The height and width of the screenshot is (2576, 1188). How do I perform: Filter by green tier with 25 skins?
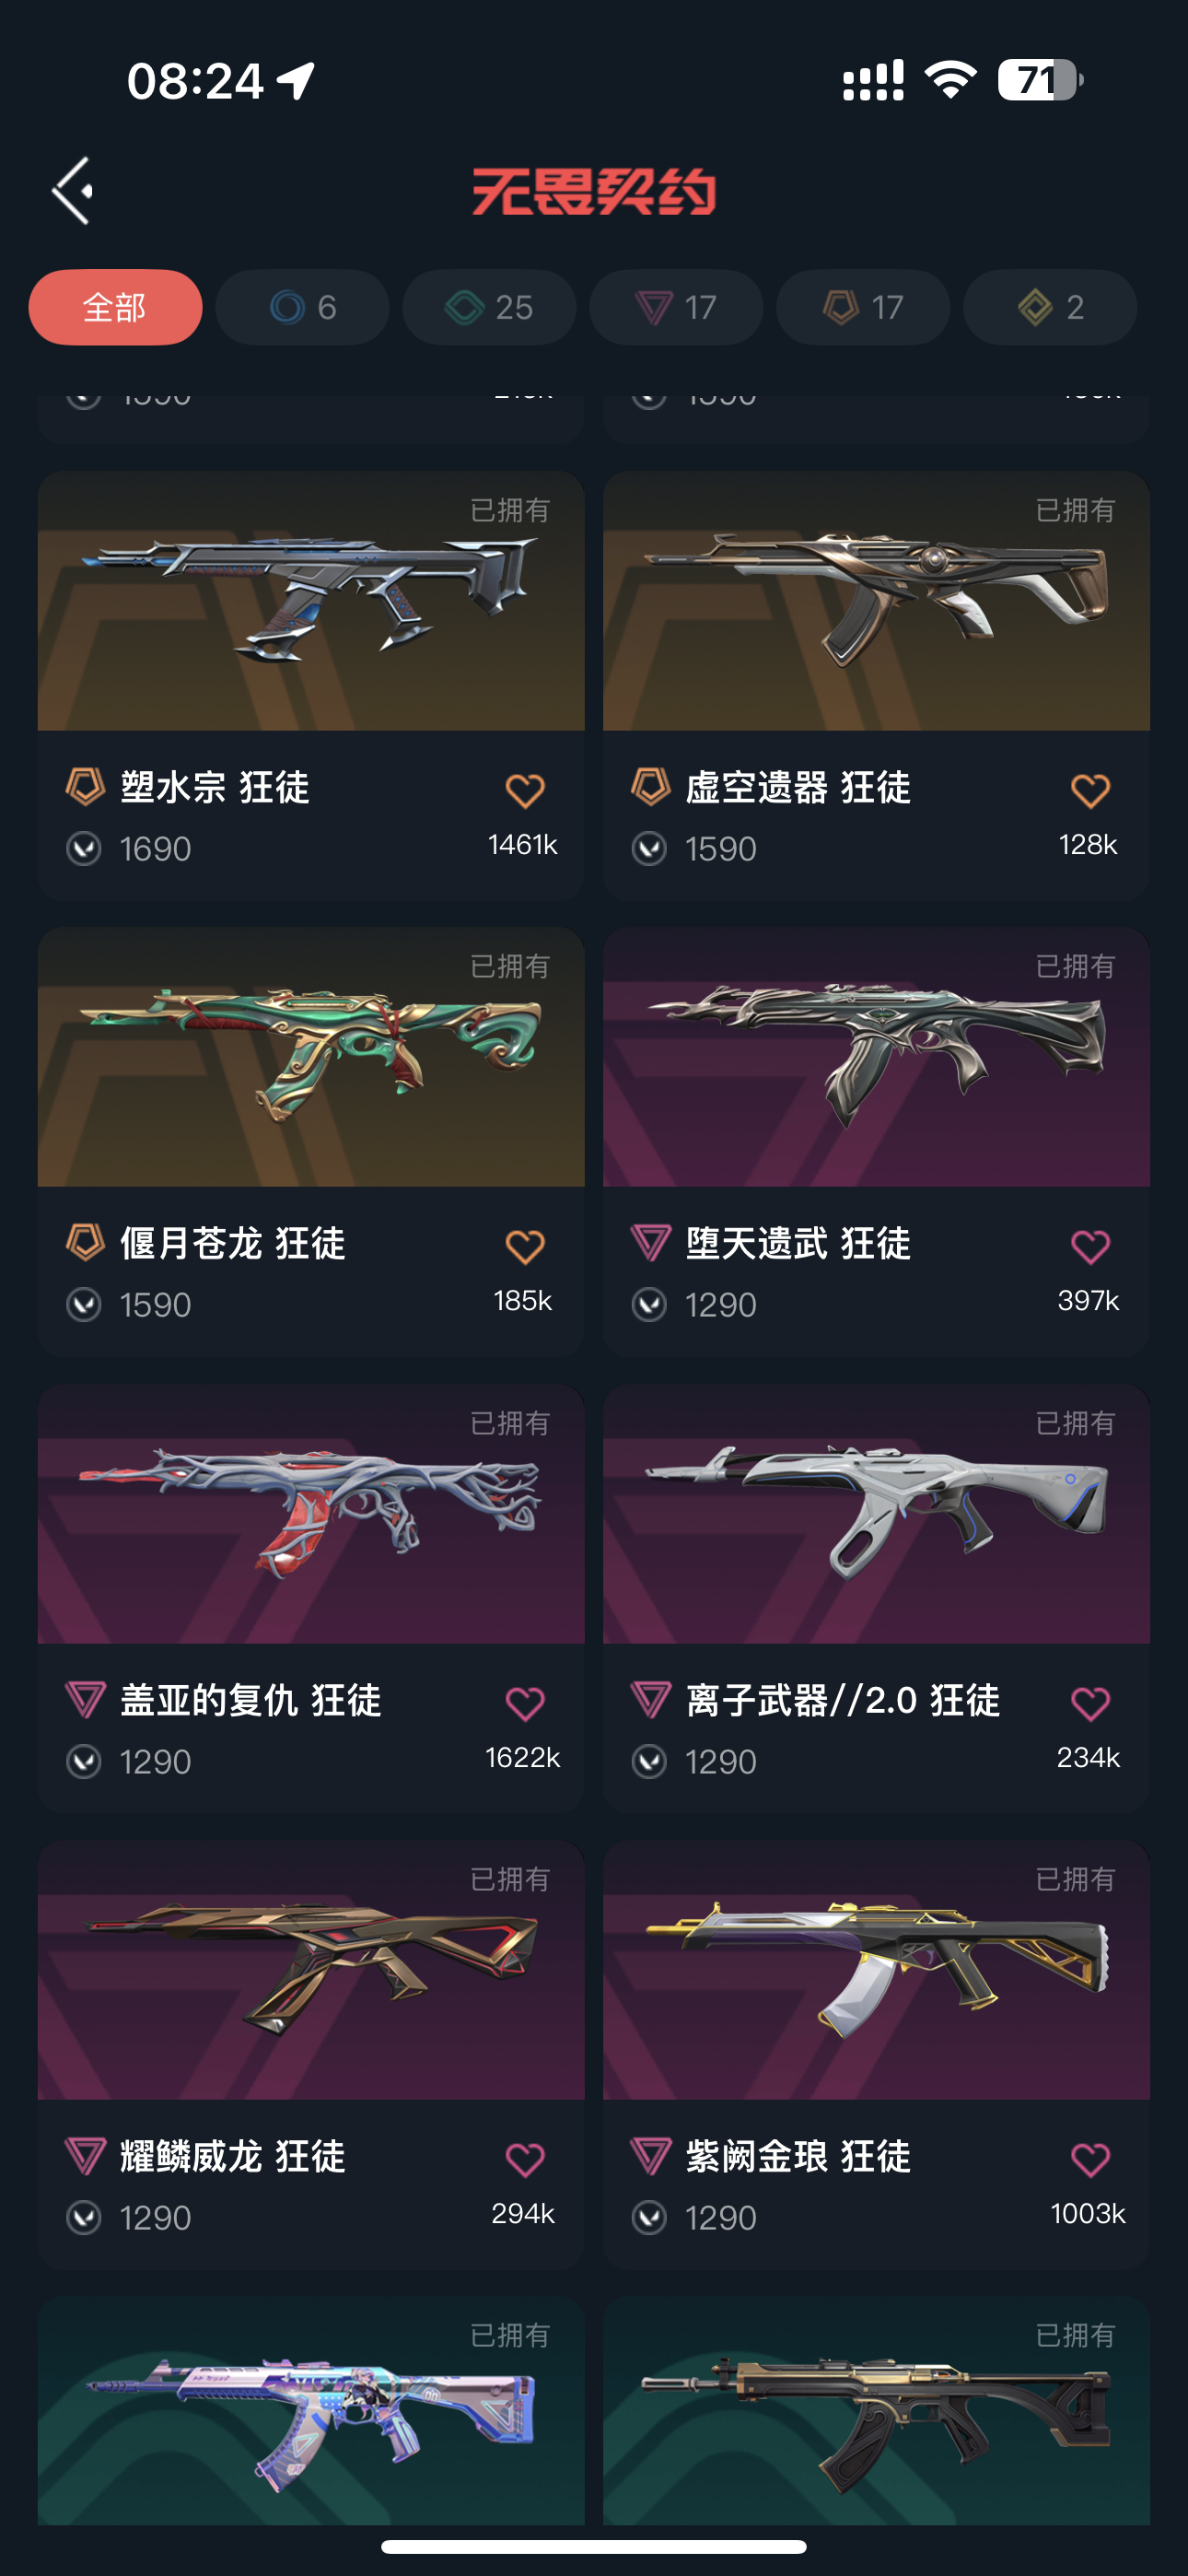pyautogui.click(x=489, y=307)
